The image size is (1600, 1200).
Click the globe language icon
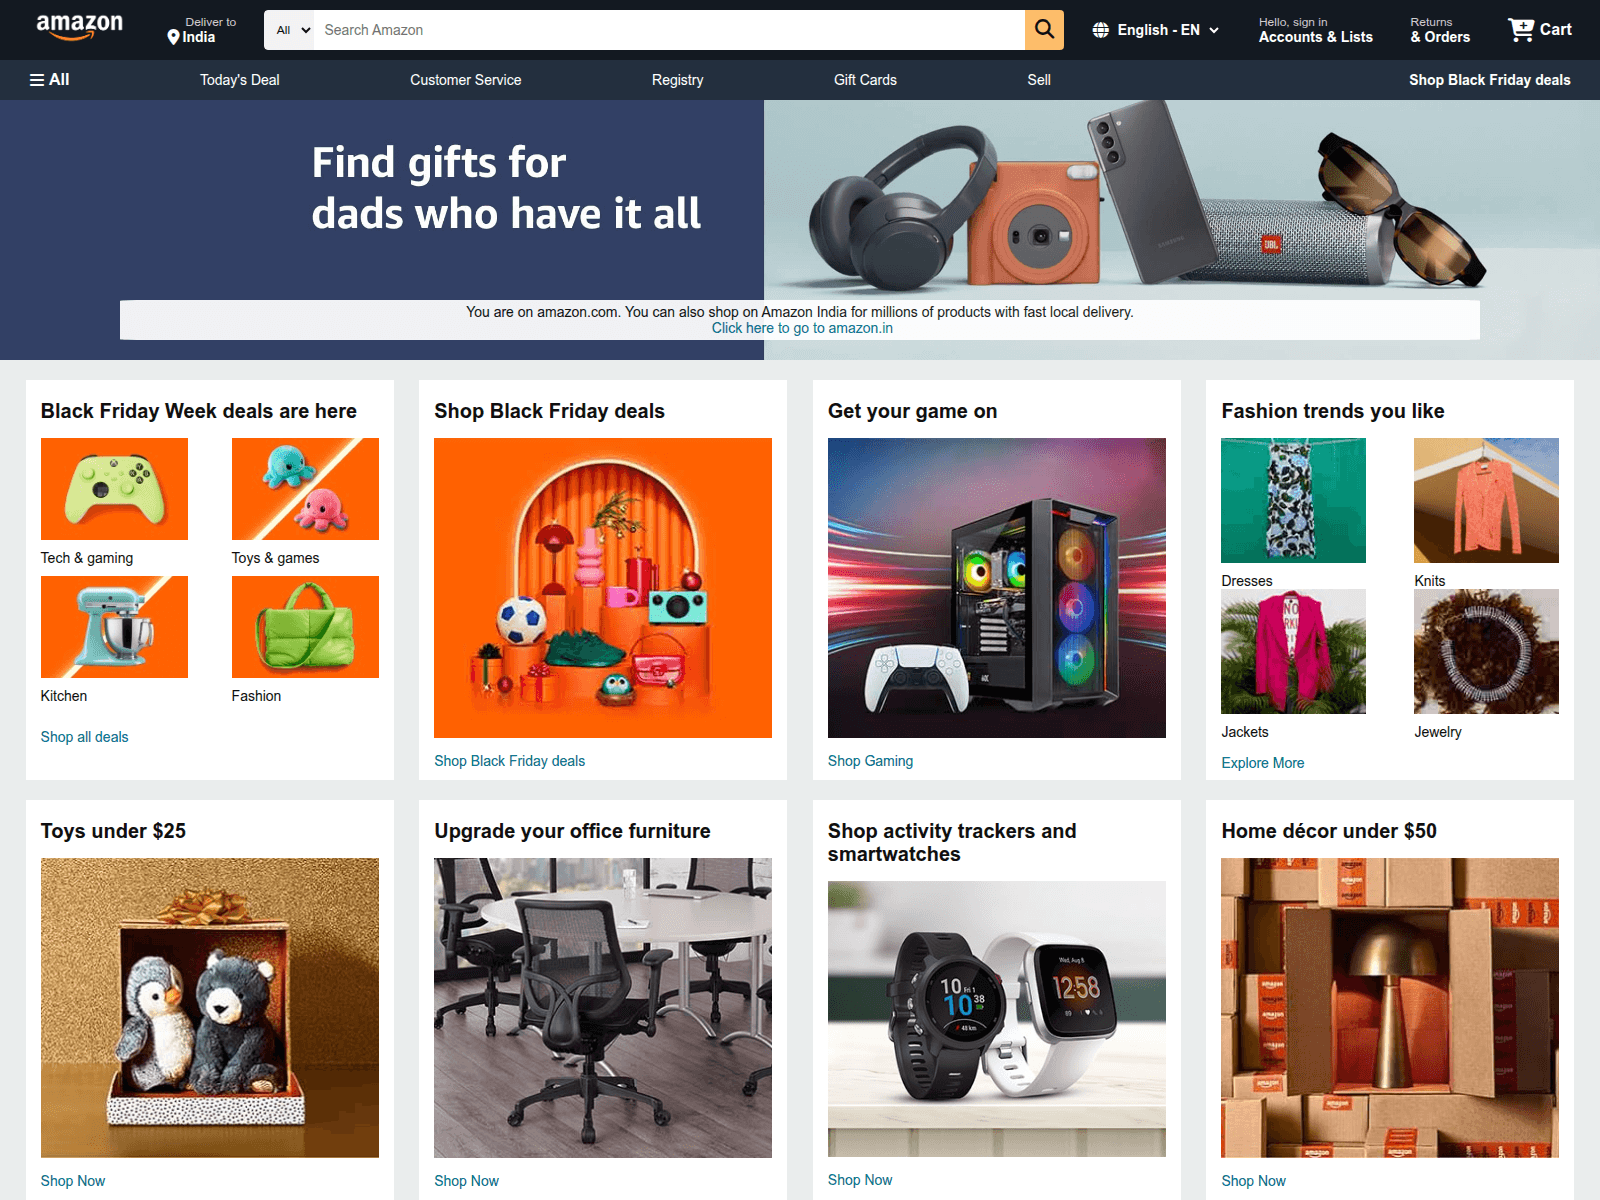coord(1101,30)
